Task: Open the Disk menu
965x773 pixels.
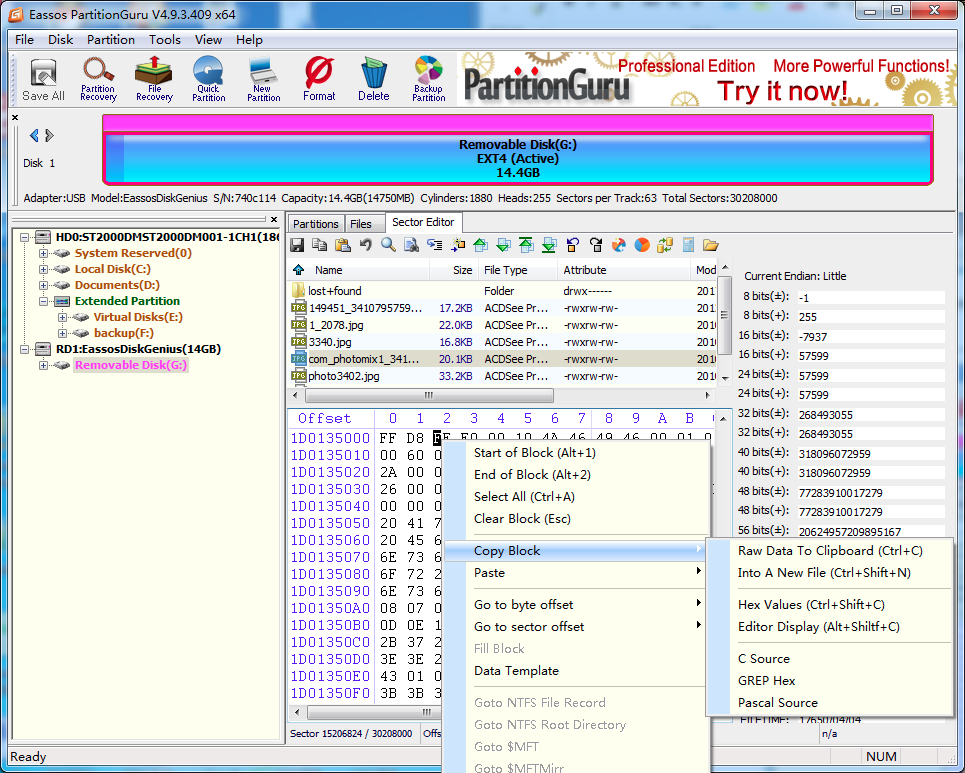Action: (x=60, y=39)
